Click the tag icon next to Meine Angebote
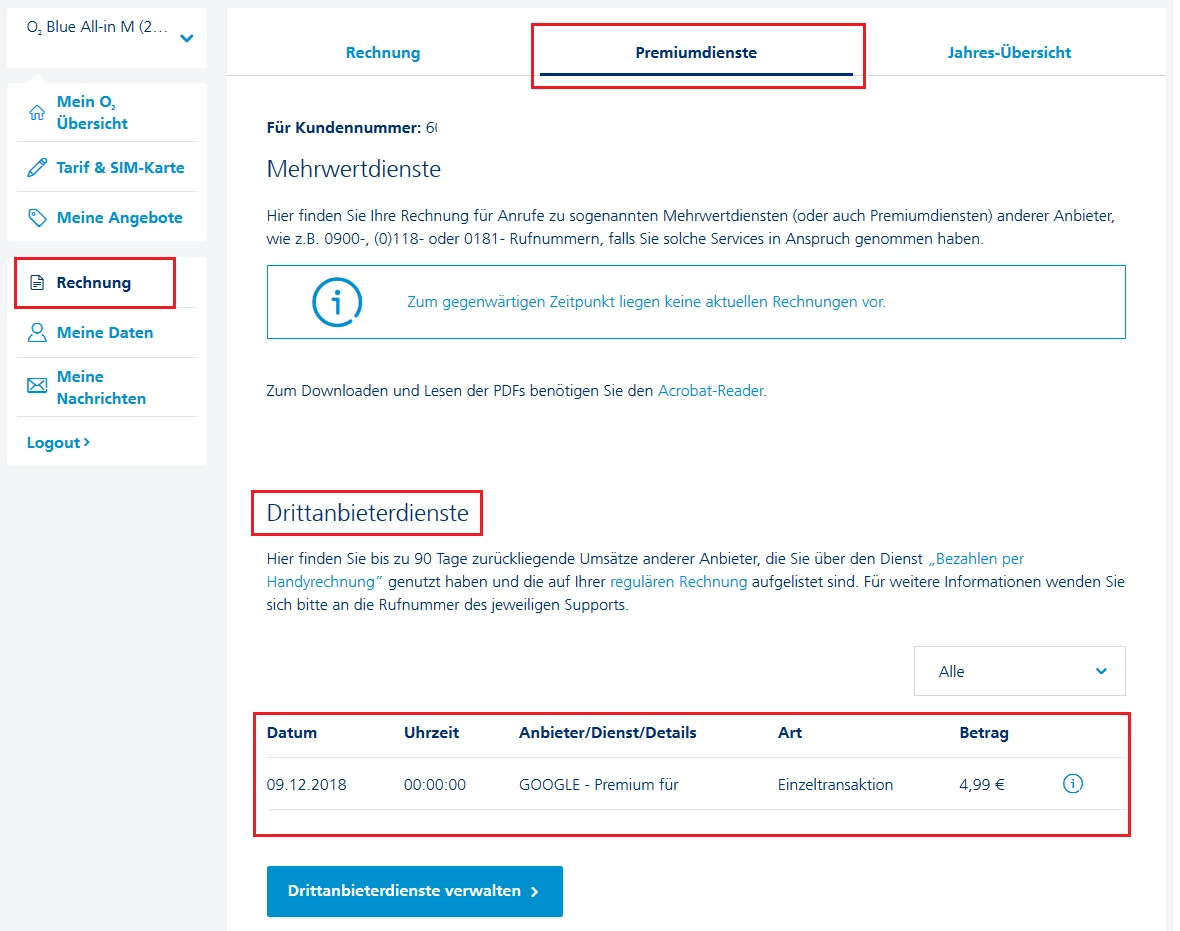Viewport: 1180px width, 931px height. (x=37, y=218)
